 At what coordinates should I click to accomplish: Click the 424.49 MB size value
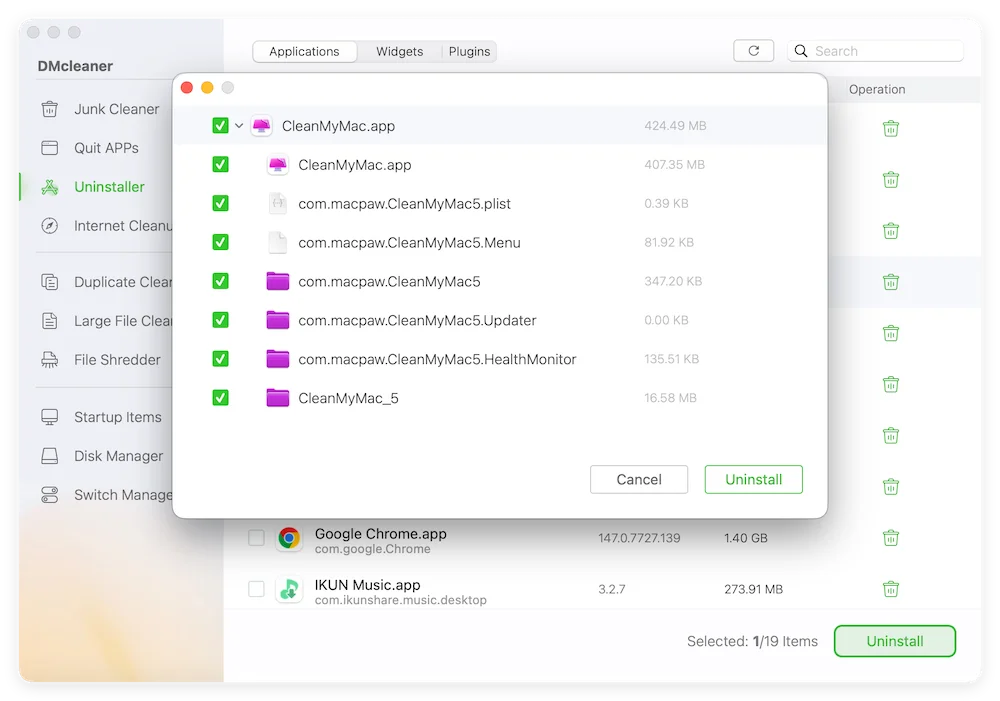point(675,126)
